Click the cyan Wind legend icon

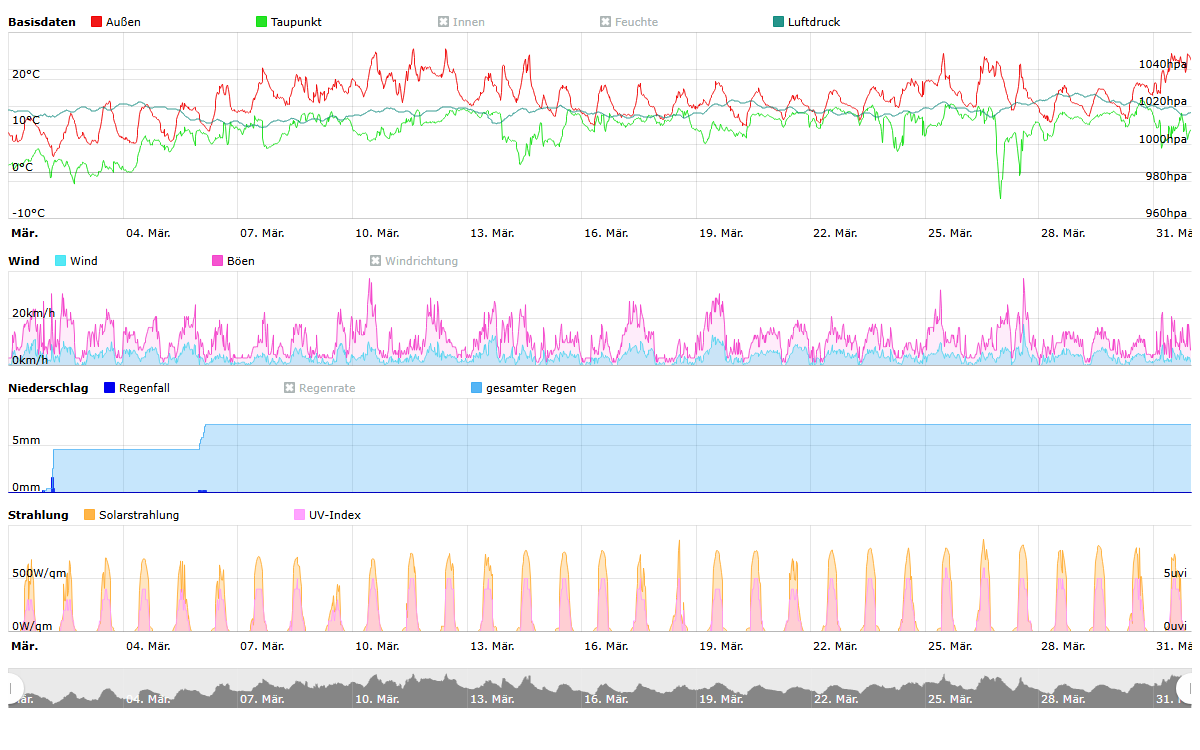61,261
